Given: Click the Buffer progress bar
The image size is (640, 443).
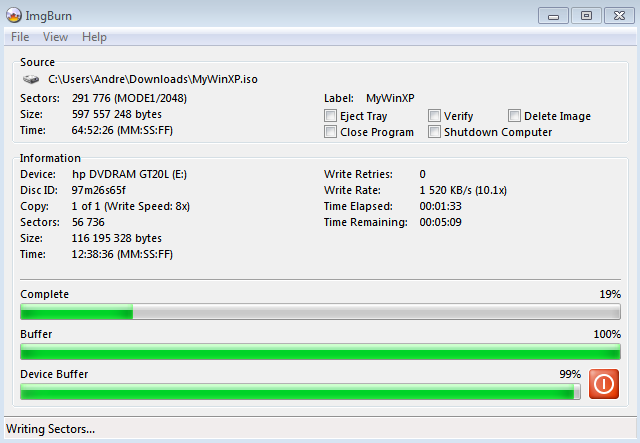Looking at the screenshot, I should coord(320,352).
